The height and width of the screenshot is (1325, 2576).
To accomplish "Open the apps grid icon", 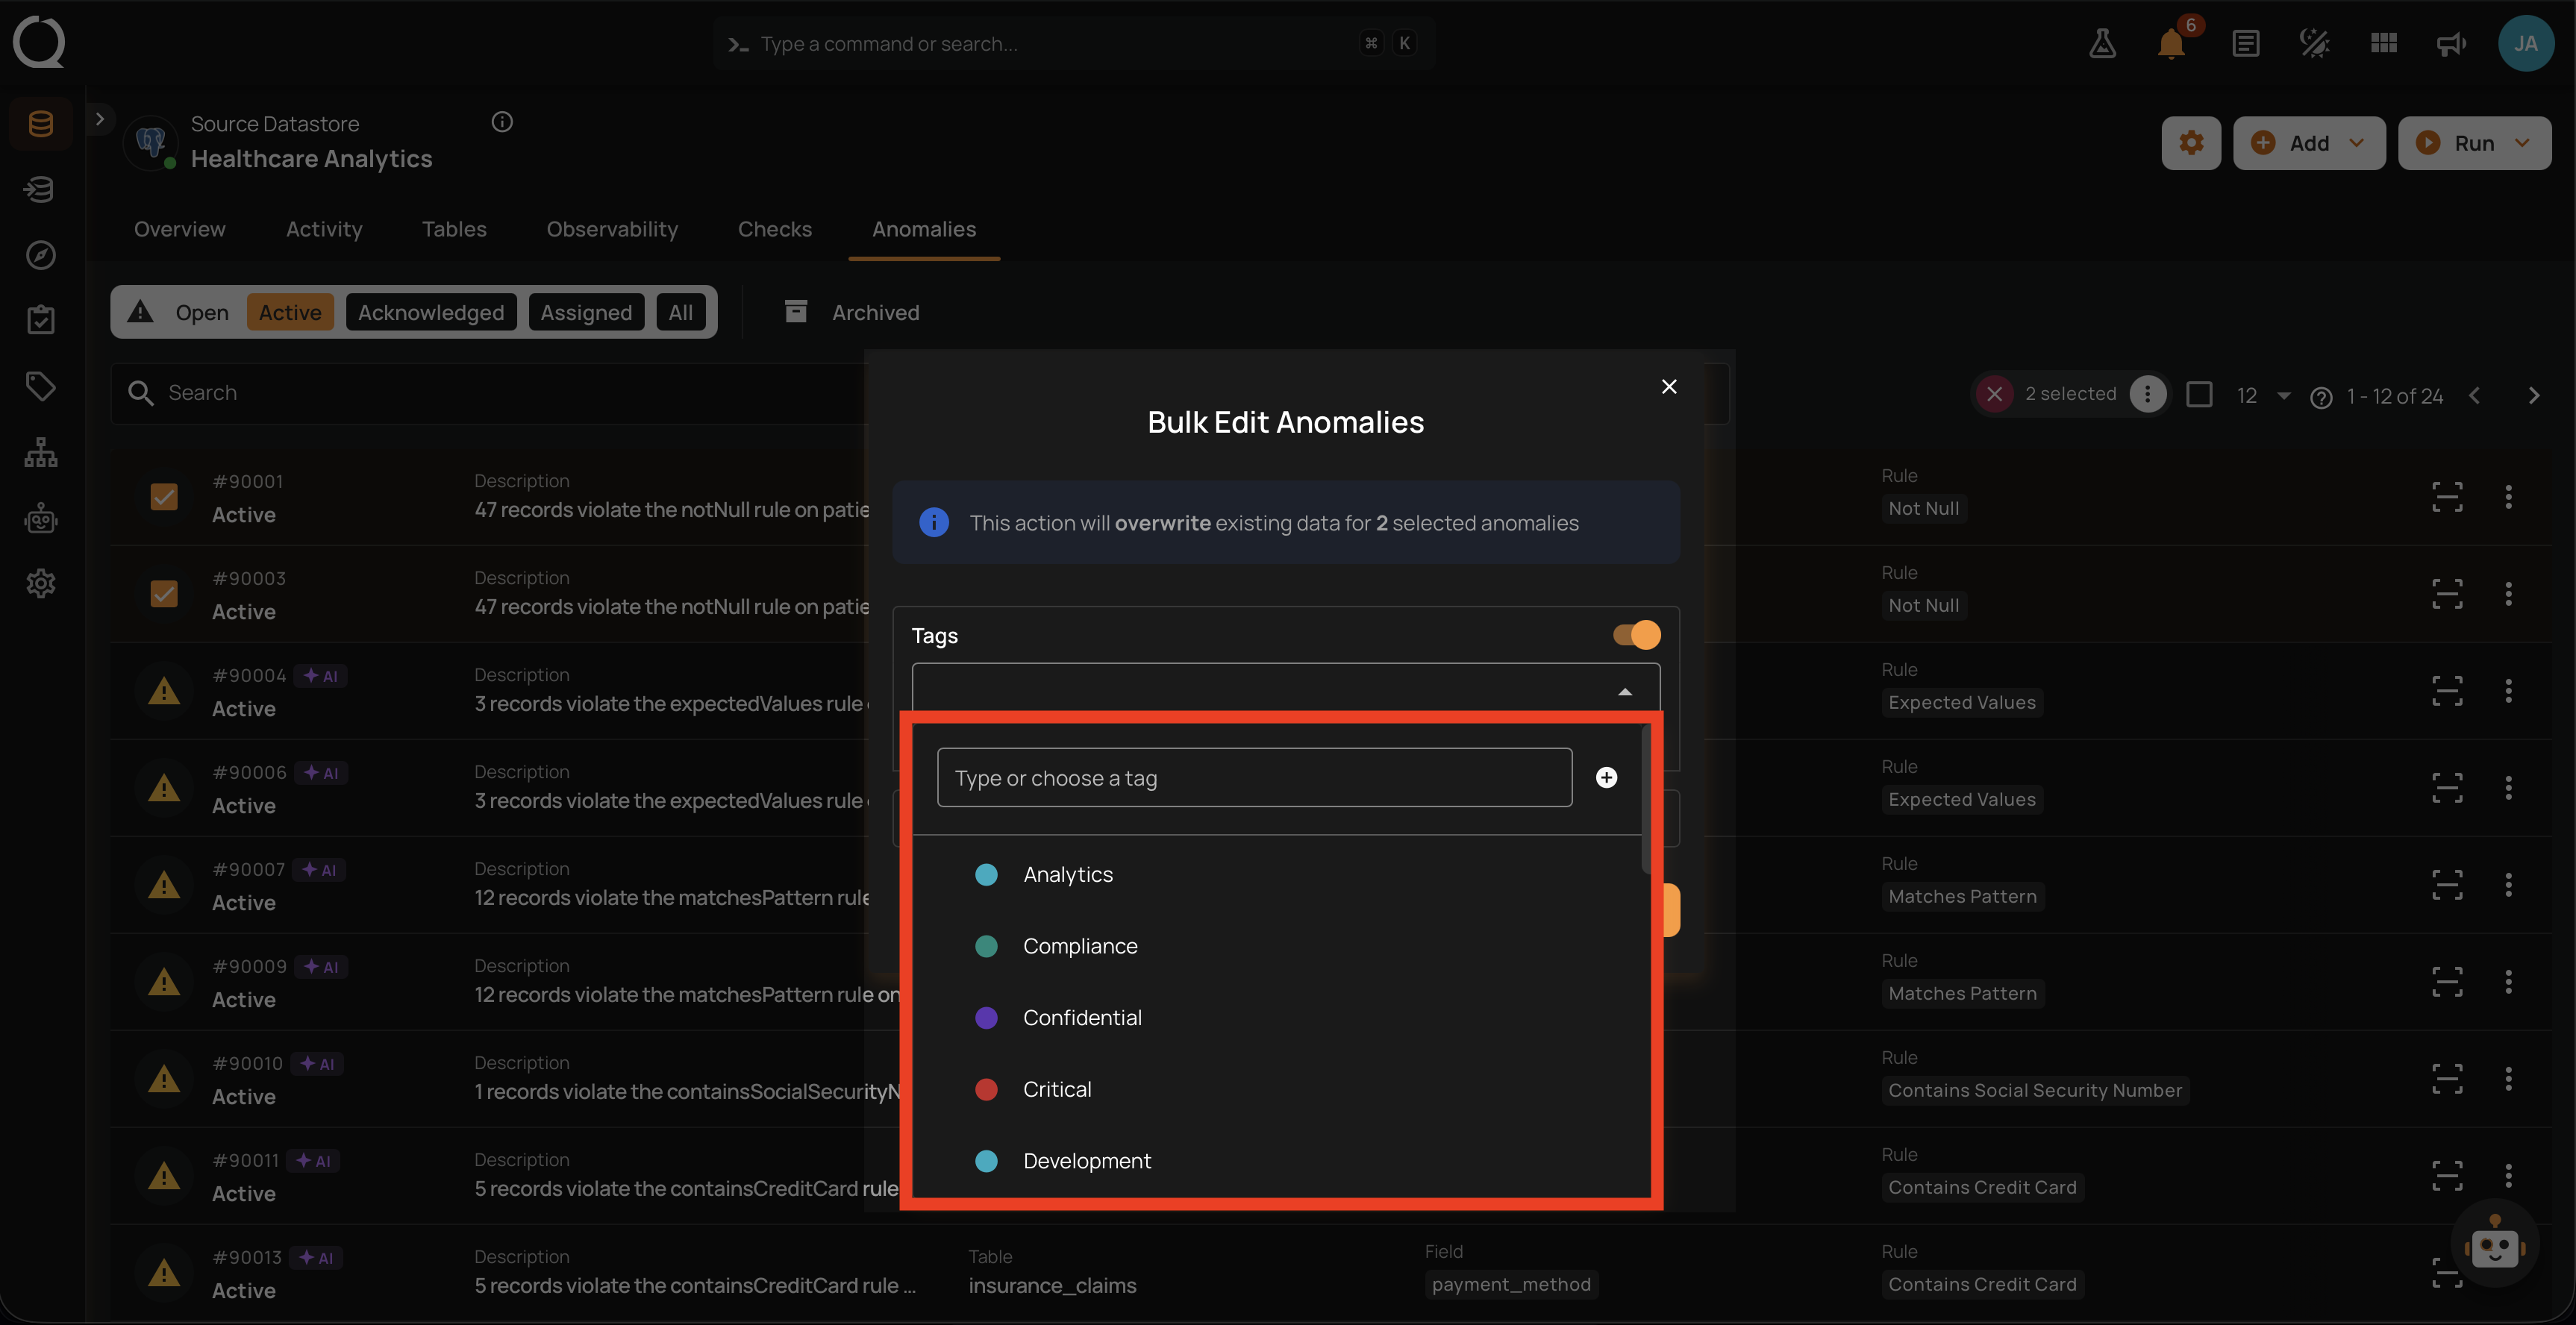I will [x=2384, y=43].
